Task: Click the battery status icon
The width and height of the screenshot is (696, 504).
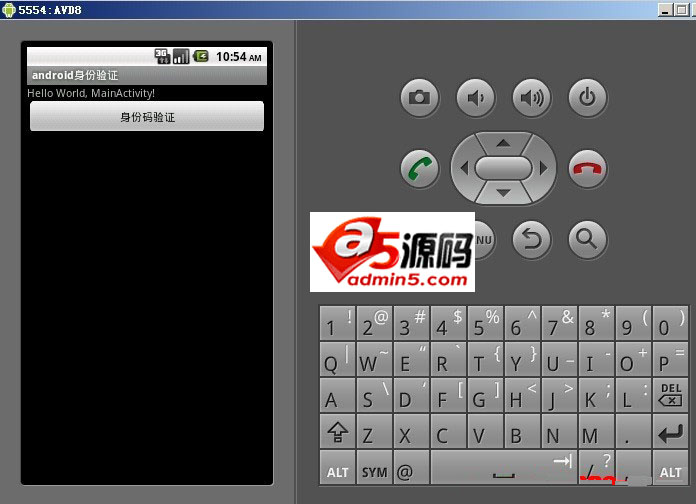Action: 201,56
